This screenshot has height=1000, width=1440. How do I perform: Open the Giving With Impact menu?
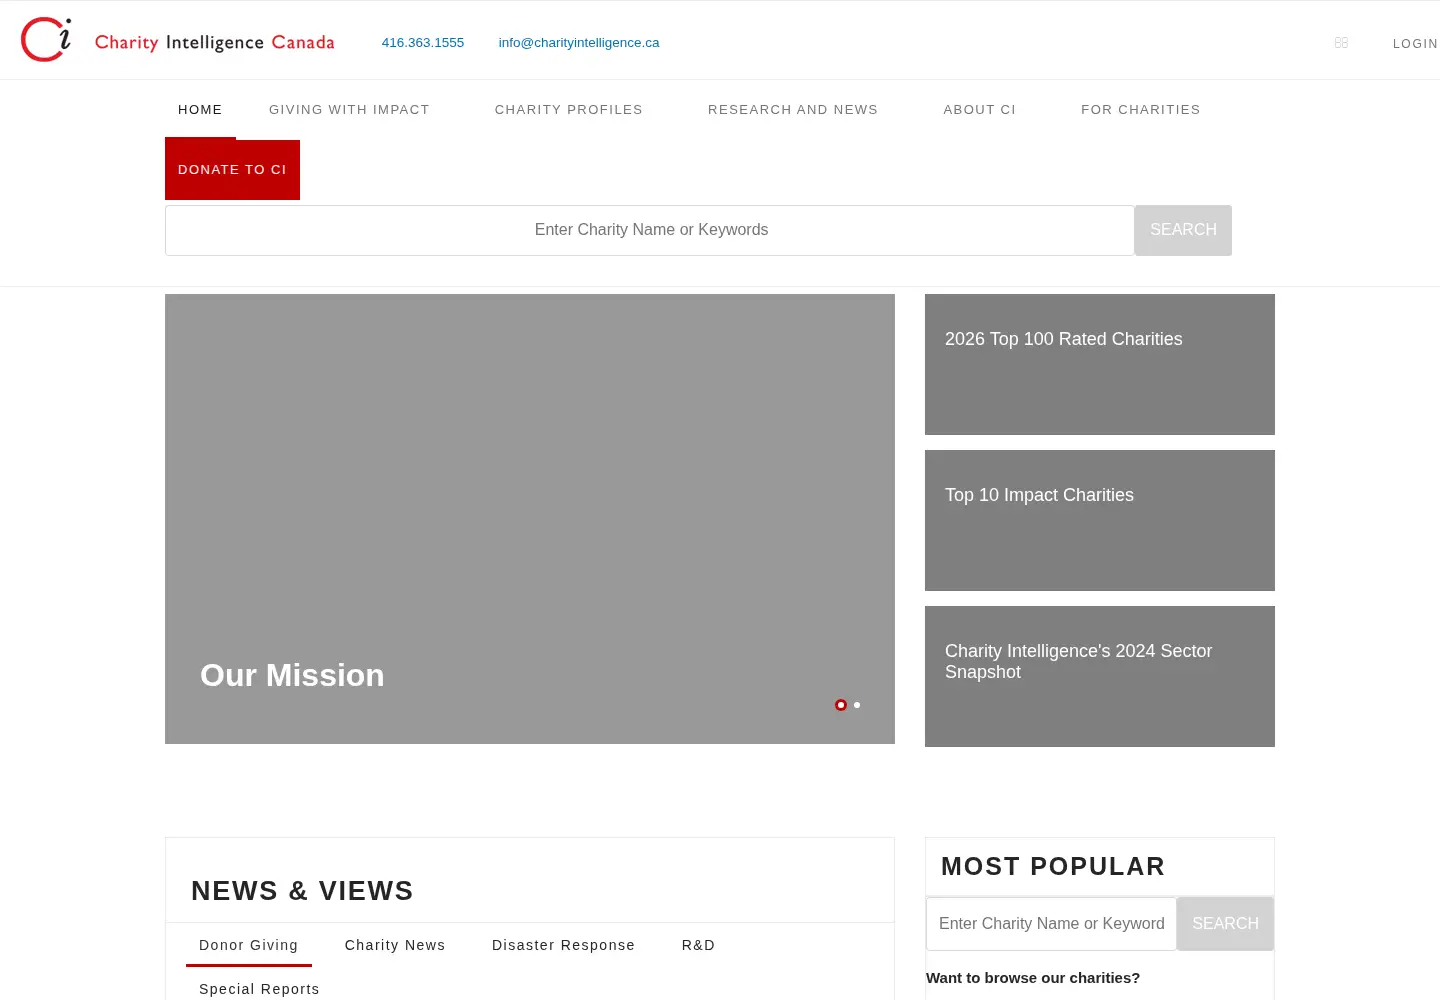[349, 110]
